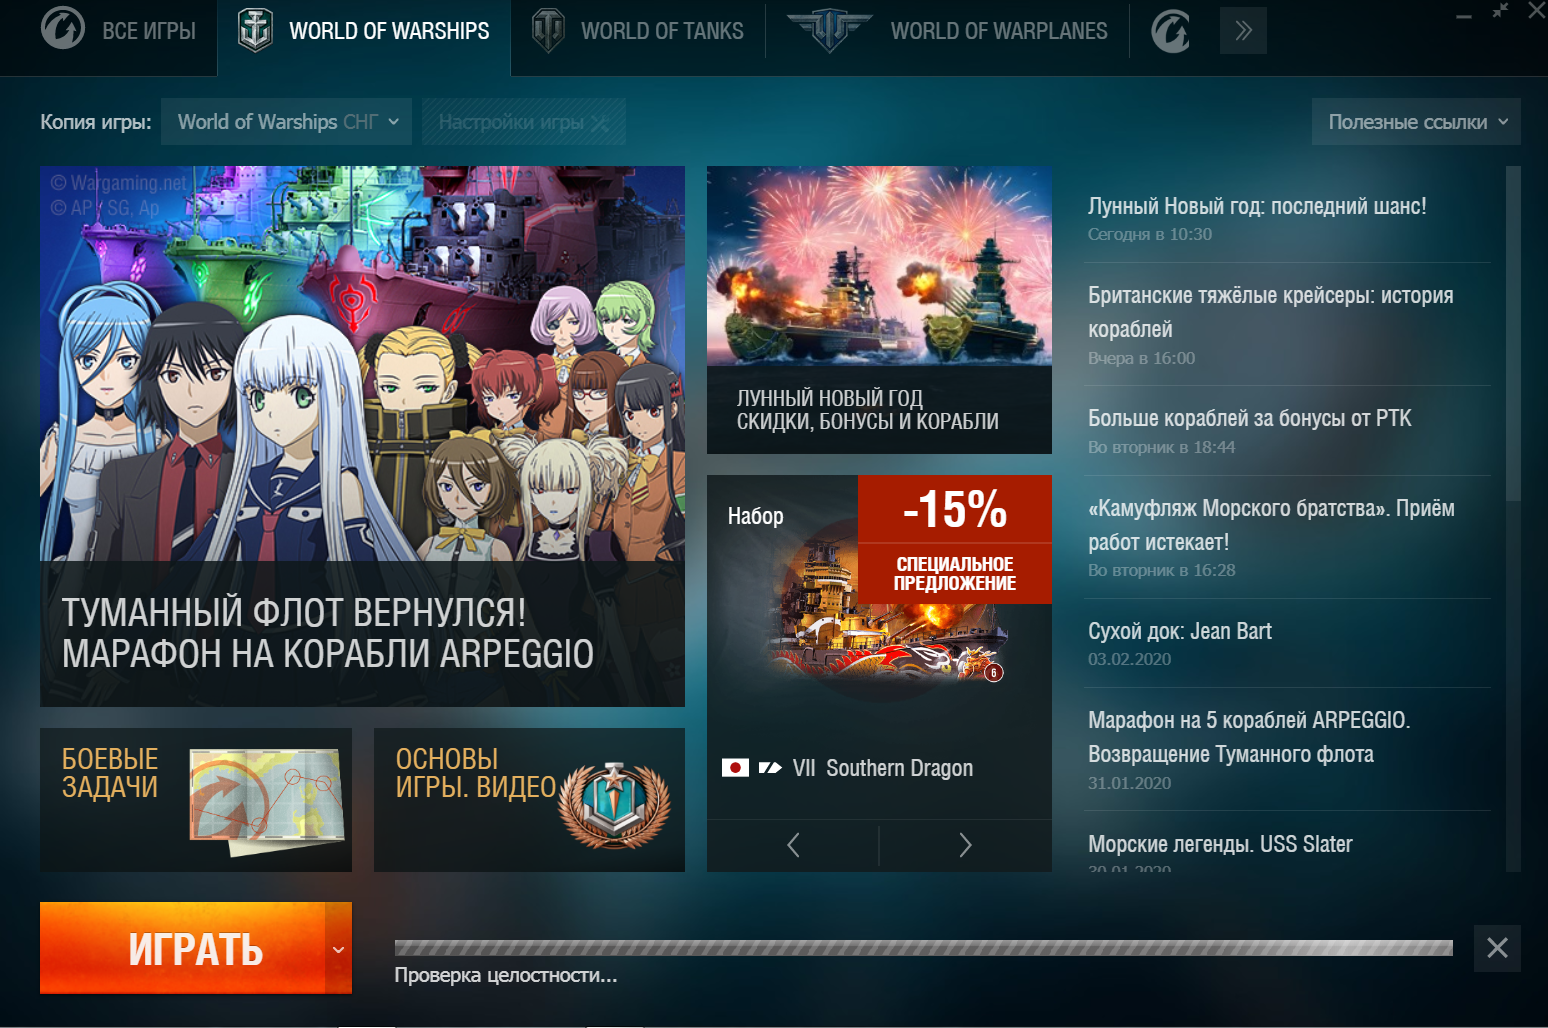This screenshot has height=1028, width=1548.
Task: Click the World of Warplanes winged emblem icon
Action: point(829,30)
